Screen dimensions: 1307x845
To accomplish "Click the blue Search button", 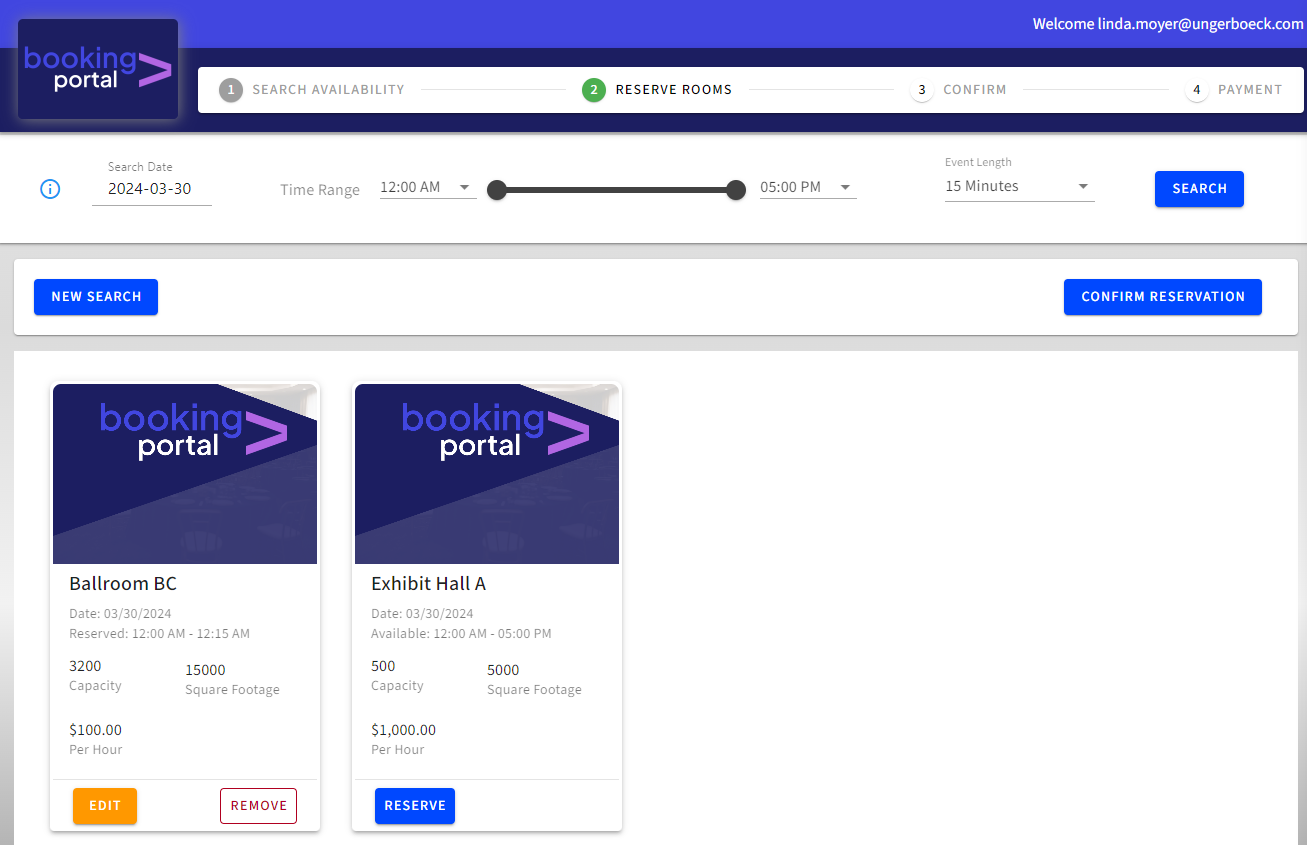I will point(1199,189).
